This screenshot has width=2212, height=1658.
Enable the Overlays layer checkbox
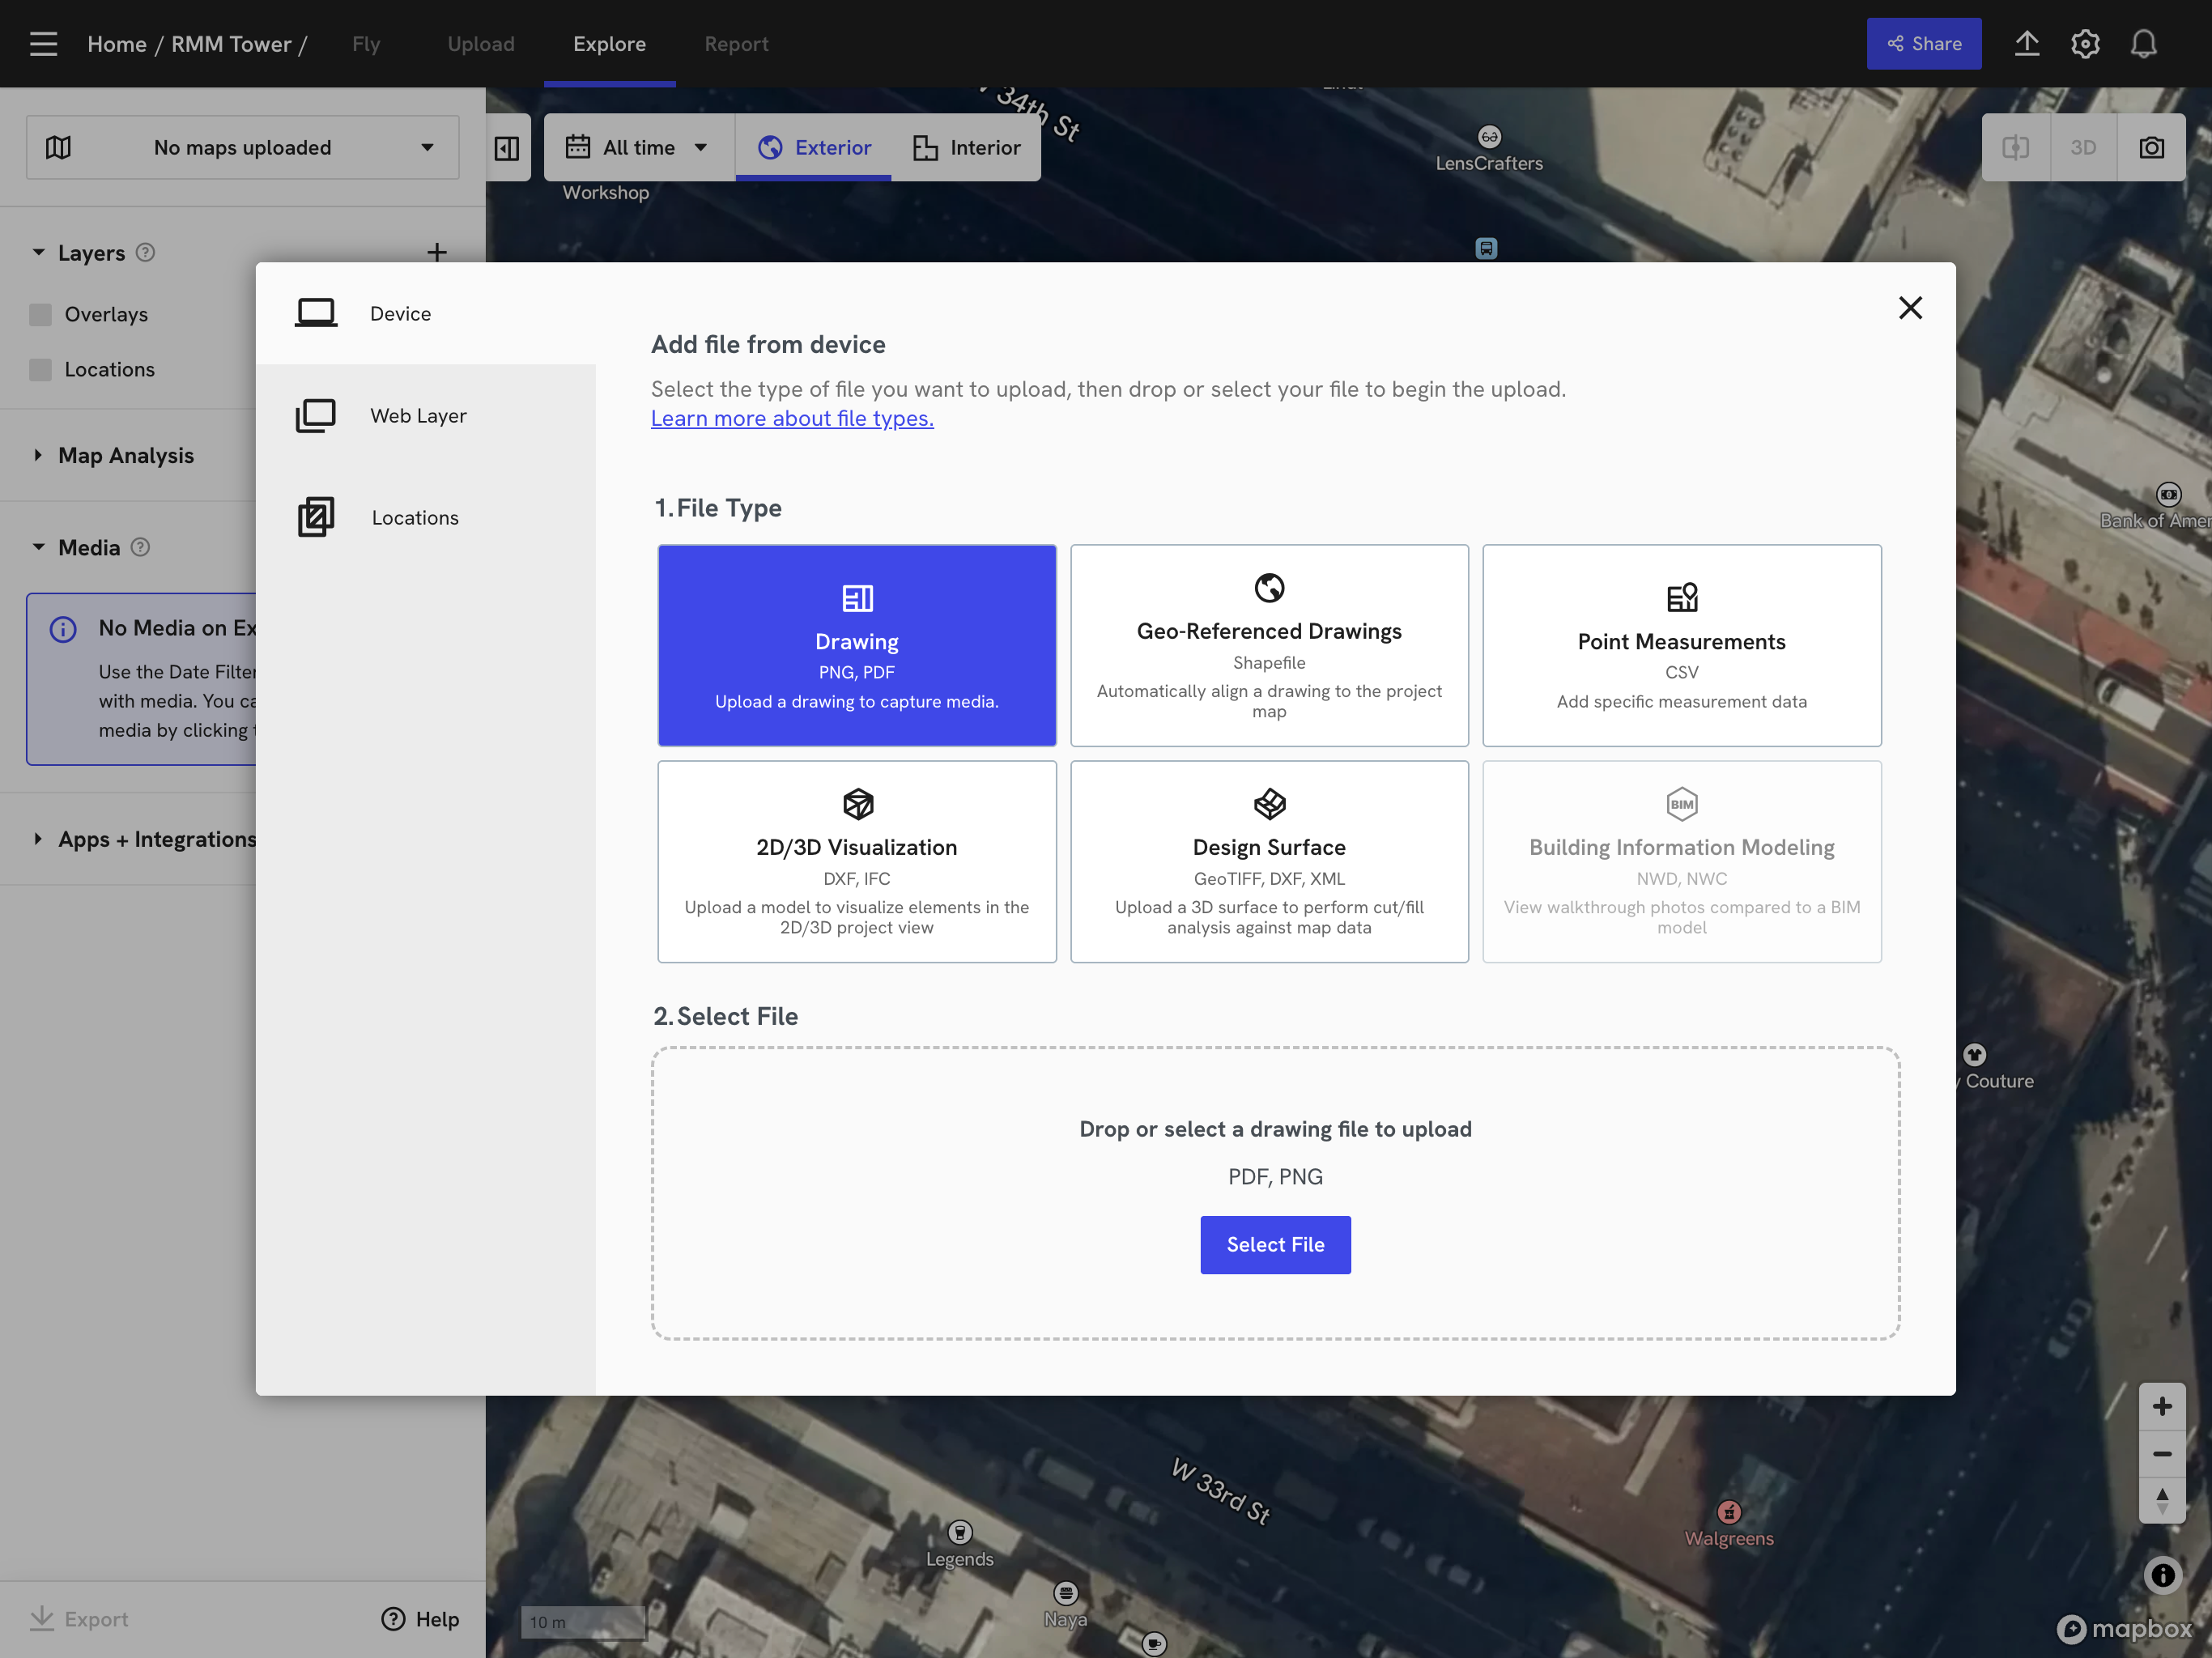tap(40, 313)
